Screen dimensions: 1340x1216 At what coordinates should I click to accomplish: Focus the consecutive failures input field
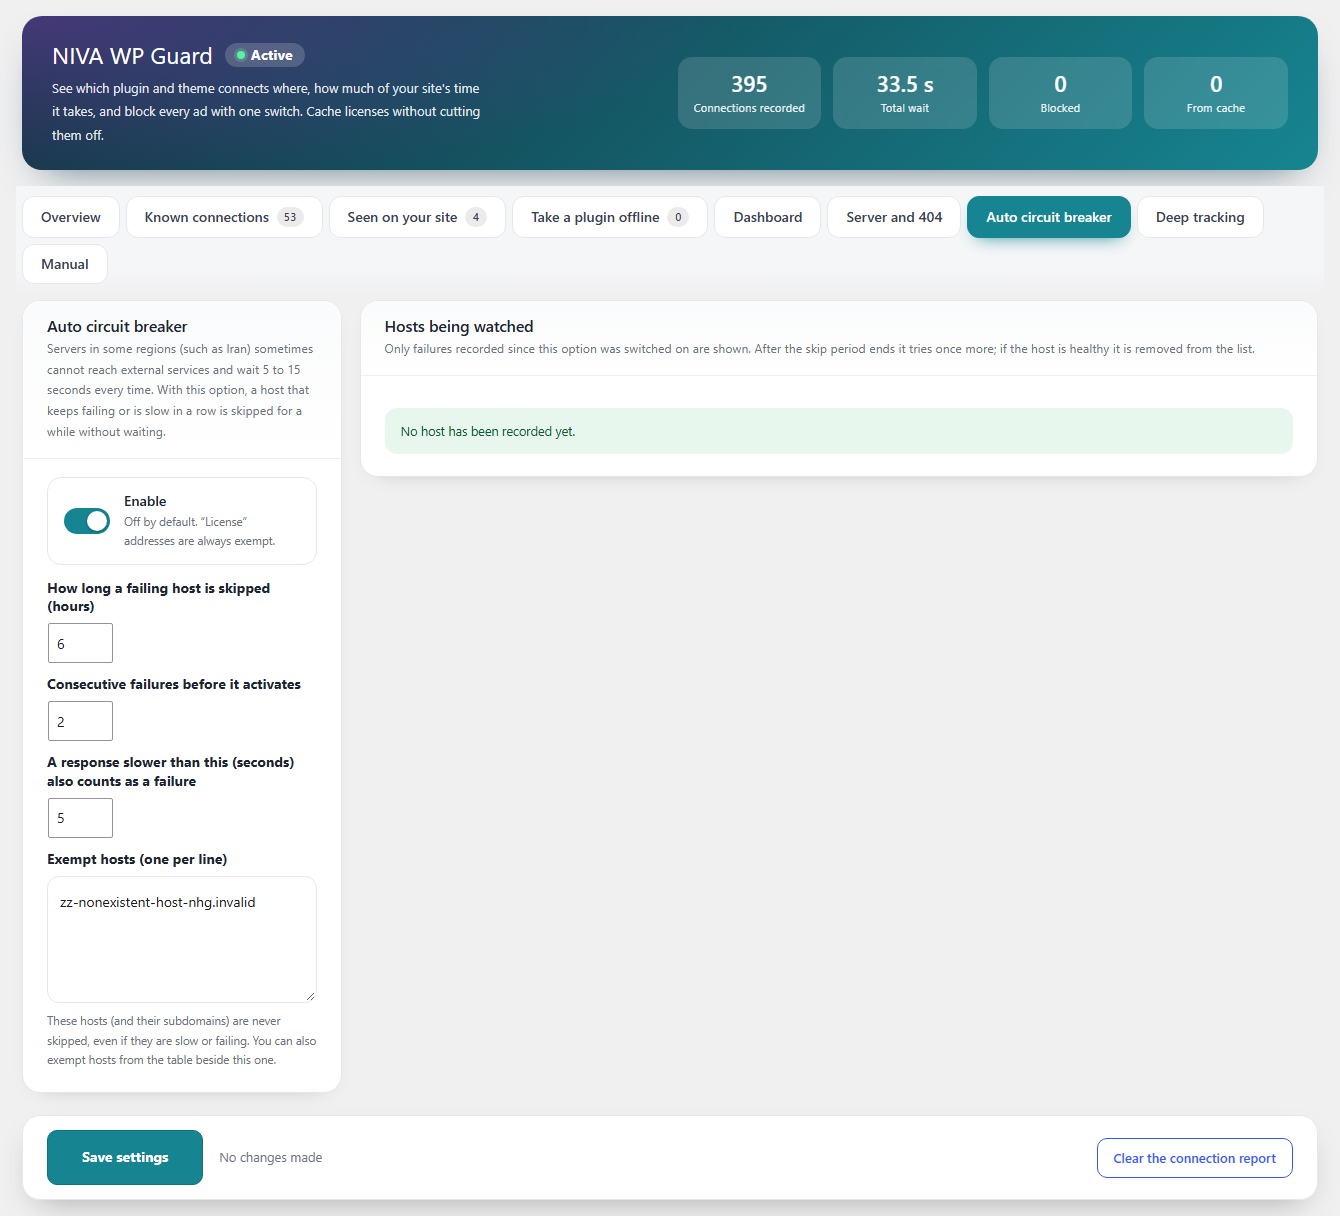(x=80, y=721)
